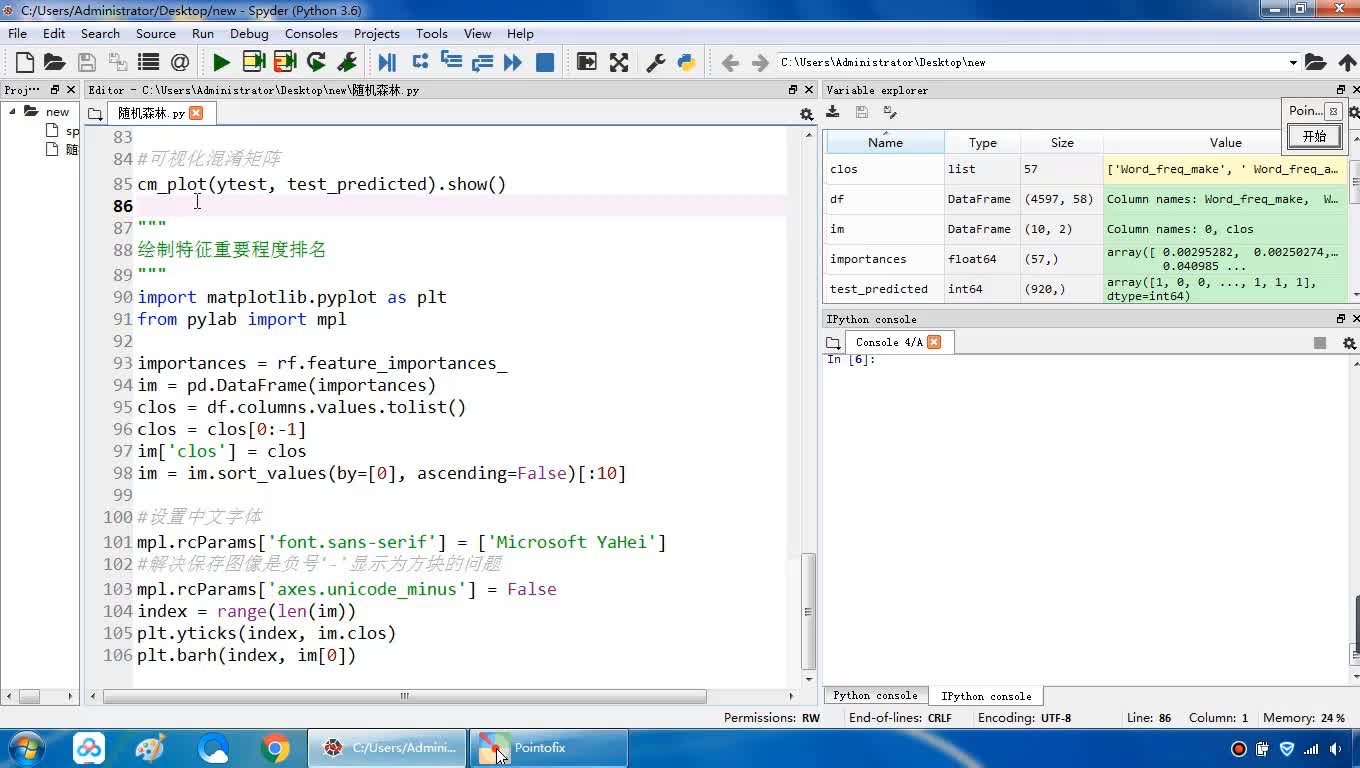Image resolution: width=1360 pixels, height=768 pixels.
Task: Open a file using the folder icon
Action: pyautogui.click(x=54, y=62)
